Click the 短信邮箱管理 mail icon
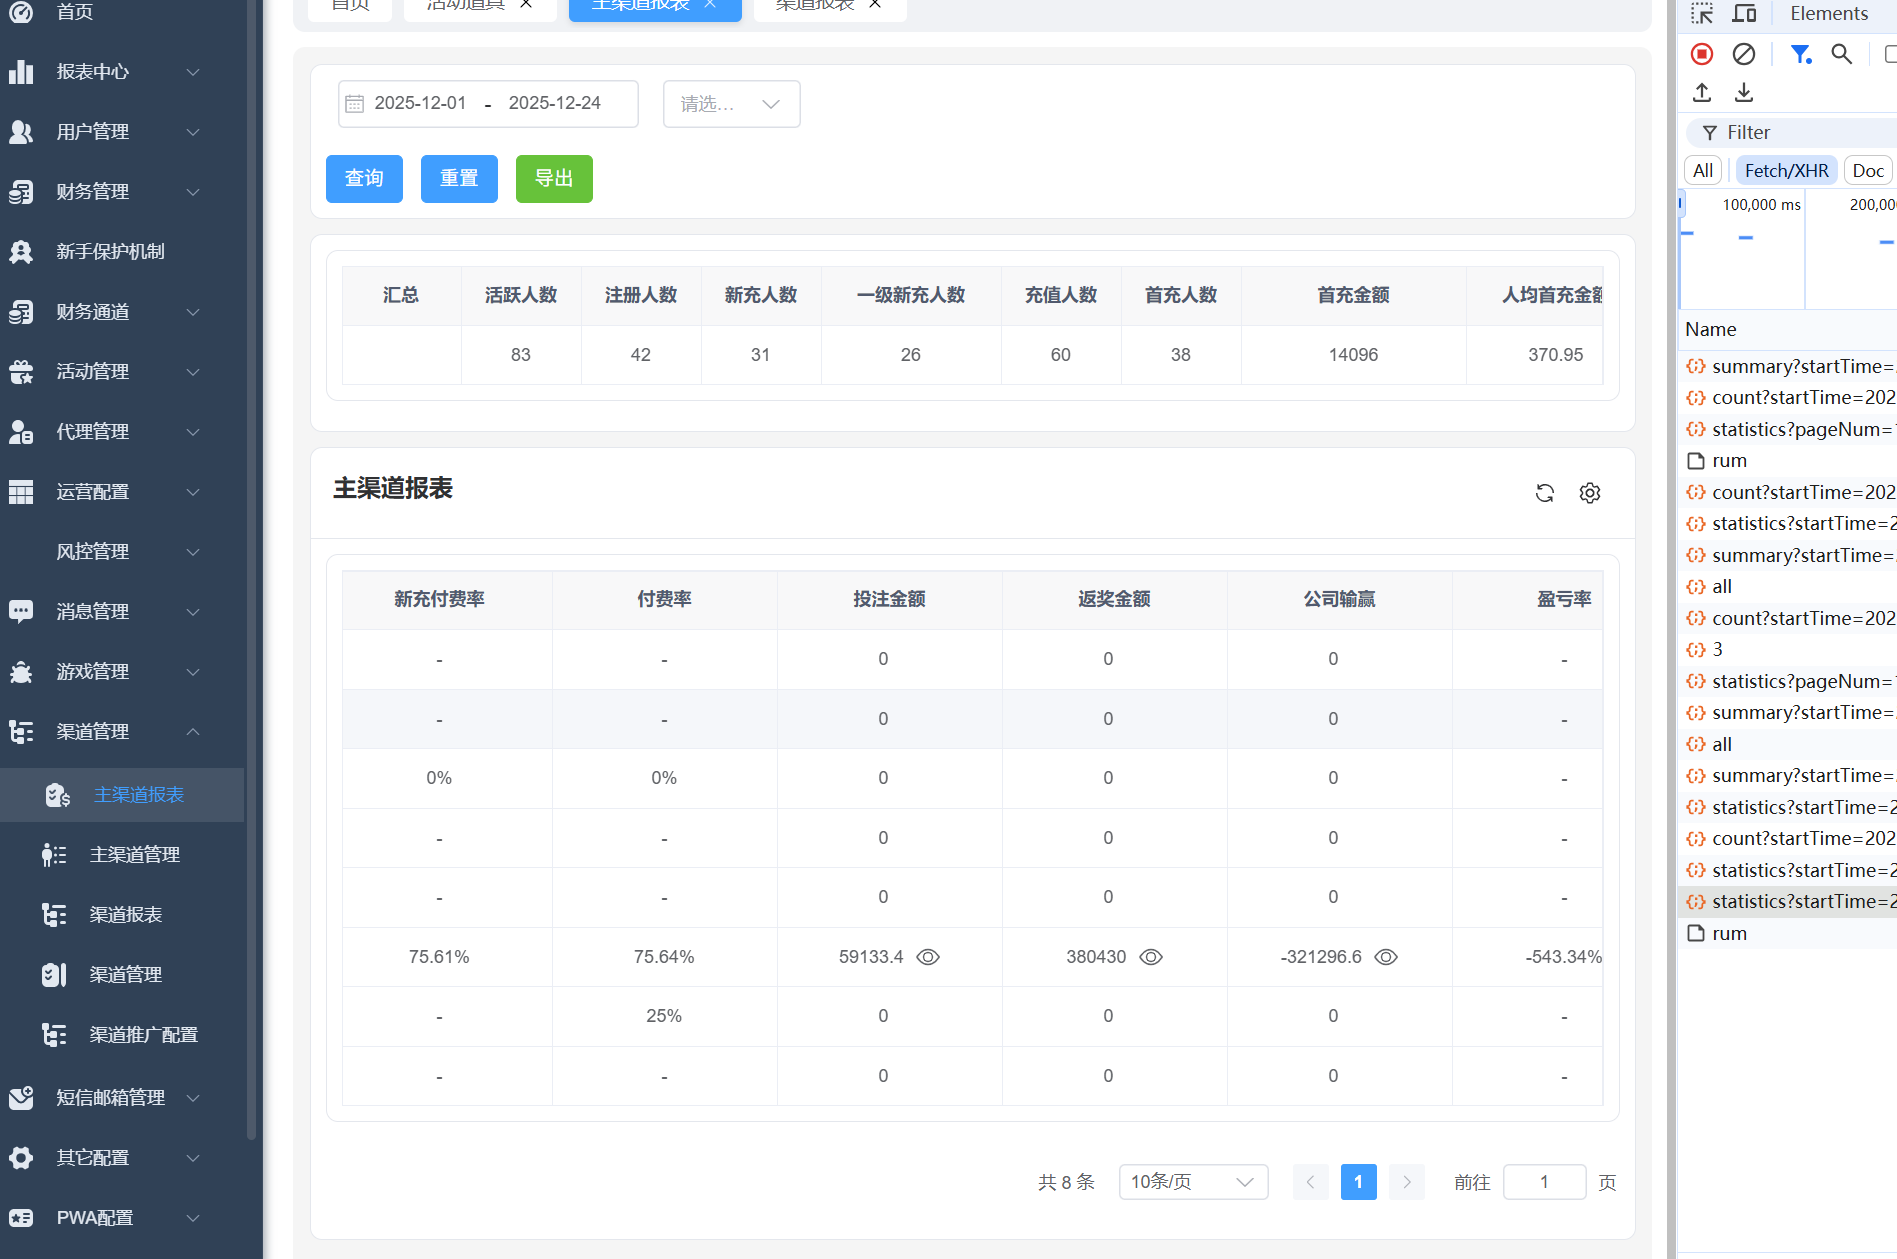Viewport: 1897px width, 1259px height. coord(21,1098)
